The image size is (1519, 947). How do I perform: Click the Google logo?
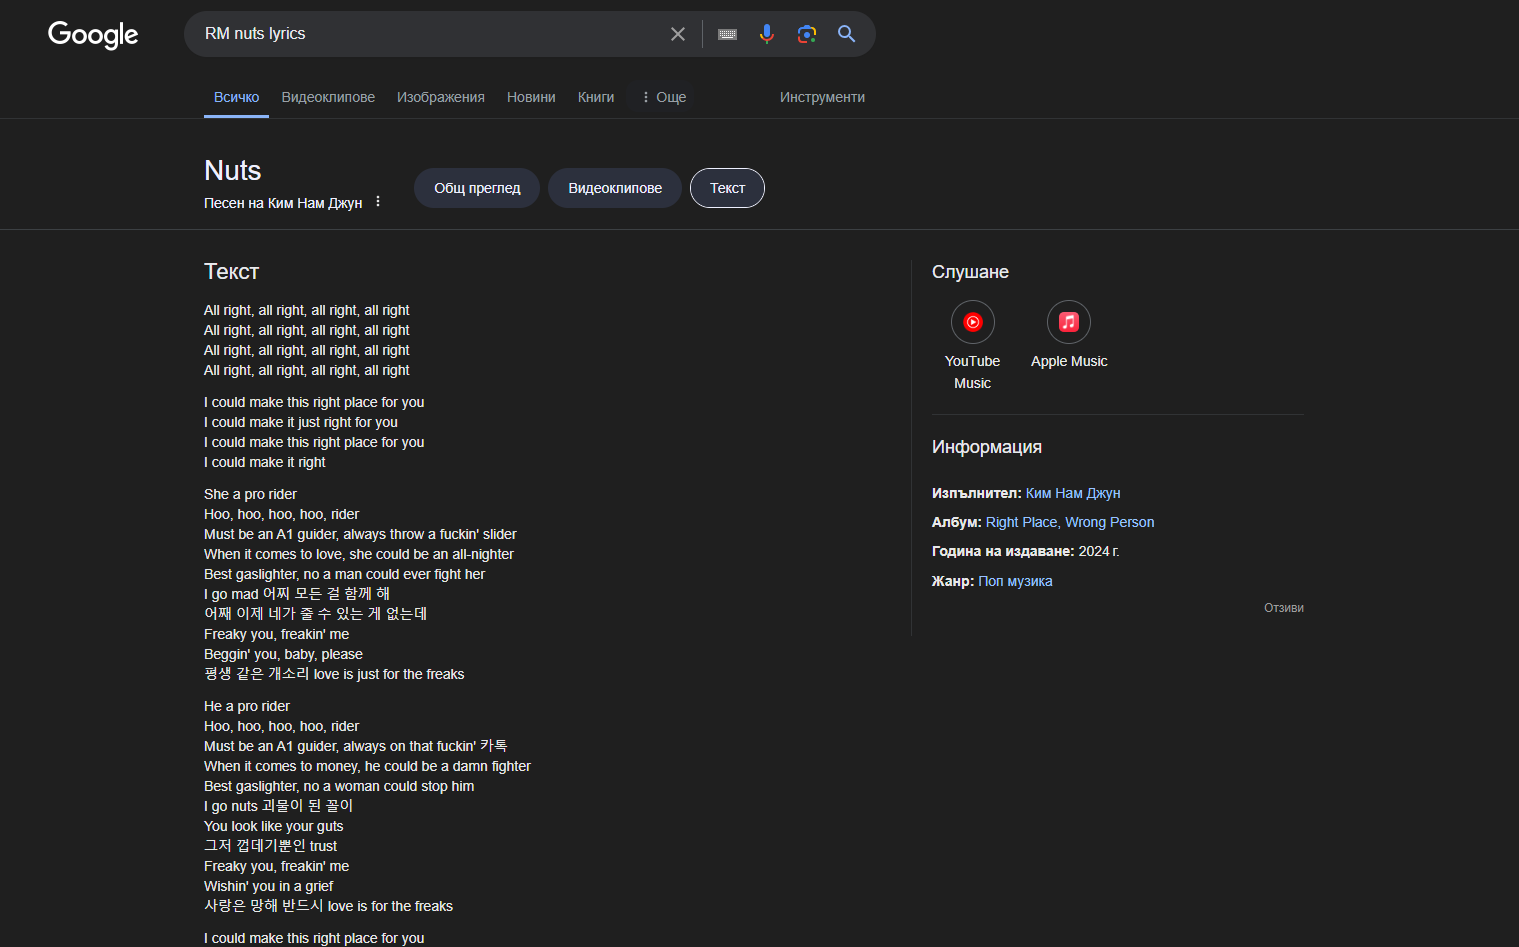93,35
